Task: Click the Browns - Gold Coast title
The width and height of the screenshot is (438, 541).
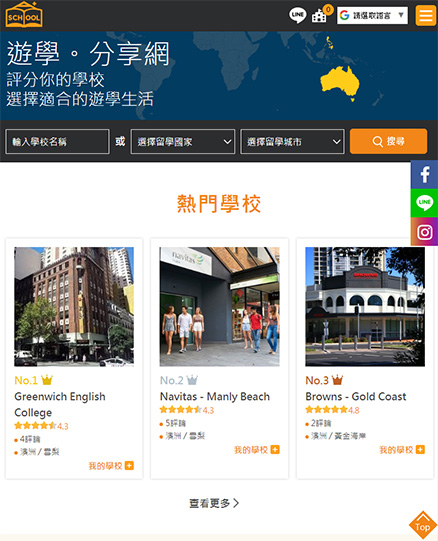Action: point(356,397)
